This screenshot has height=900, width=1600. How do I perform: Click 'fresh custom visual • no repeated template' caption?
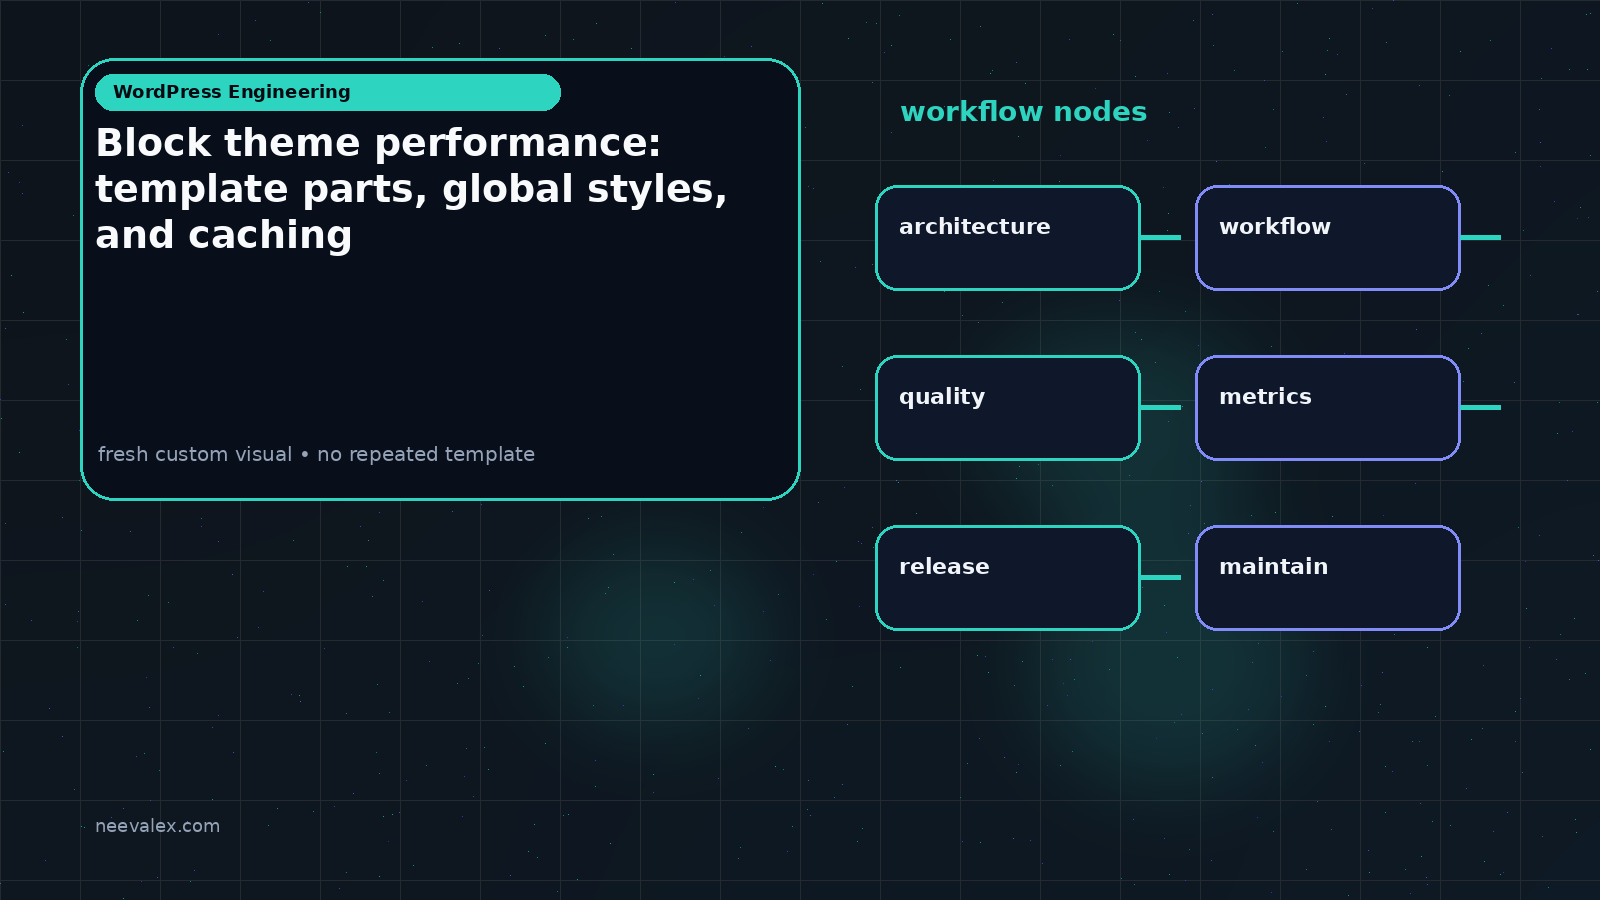pyautogui.click(x=316, y=454)
